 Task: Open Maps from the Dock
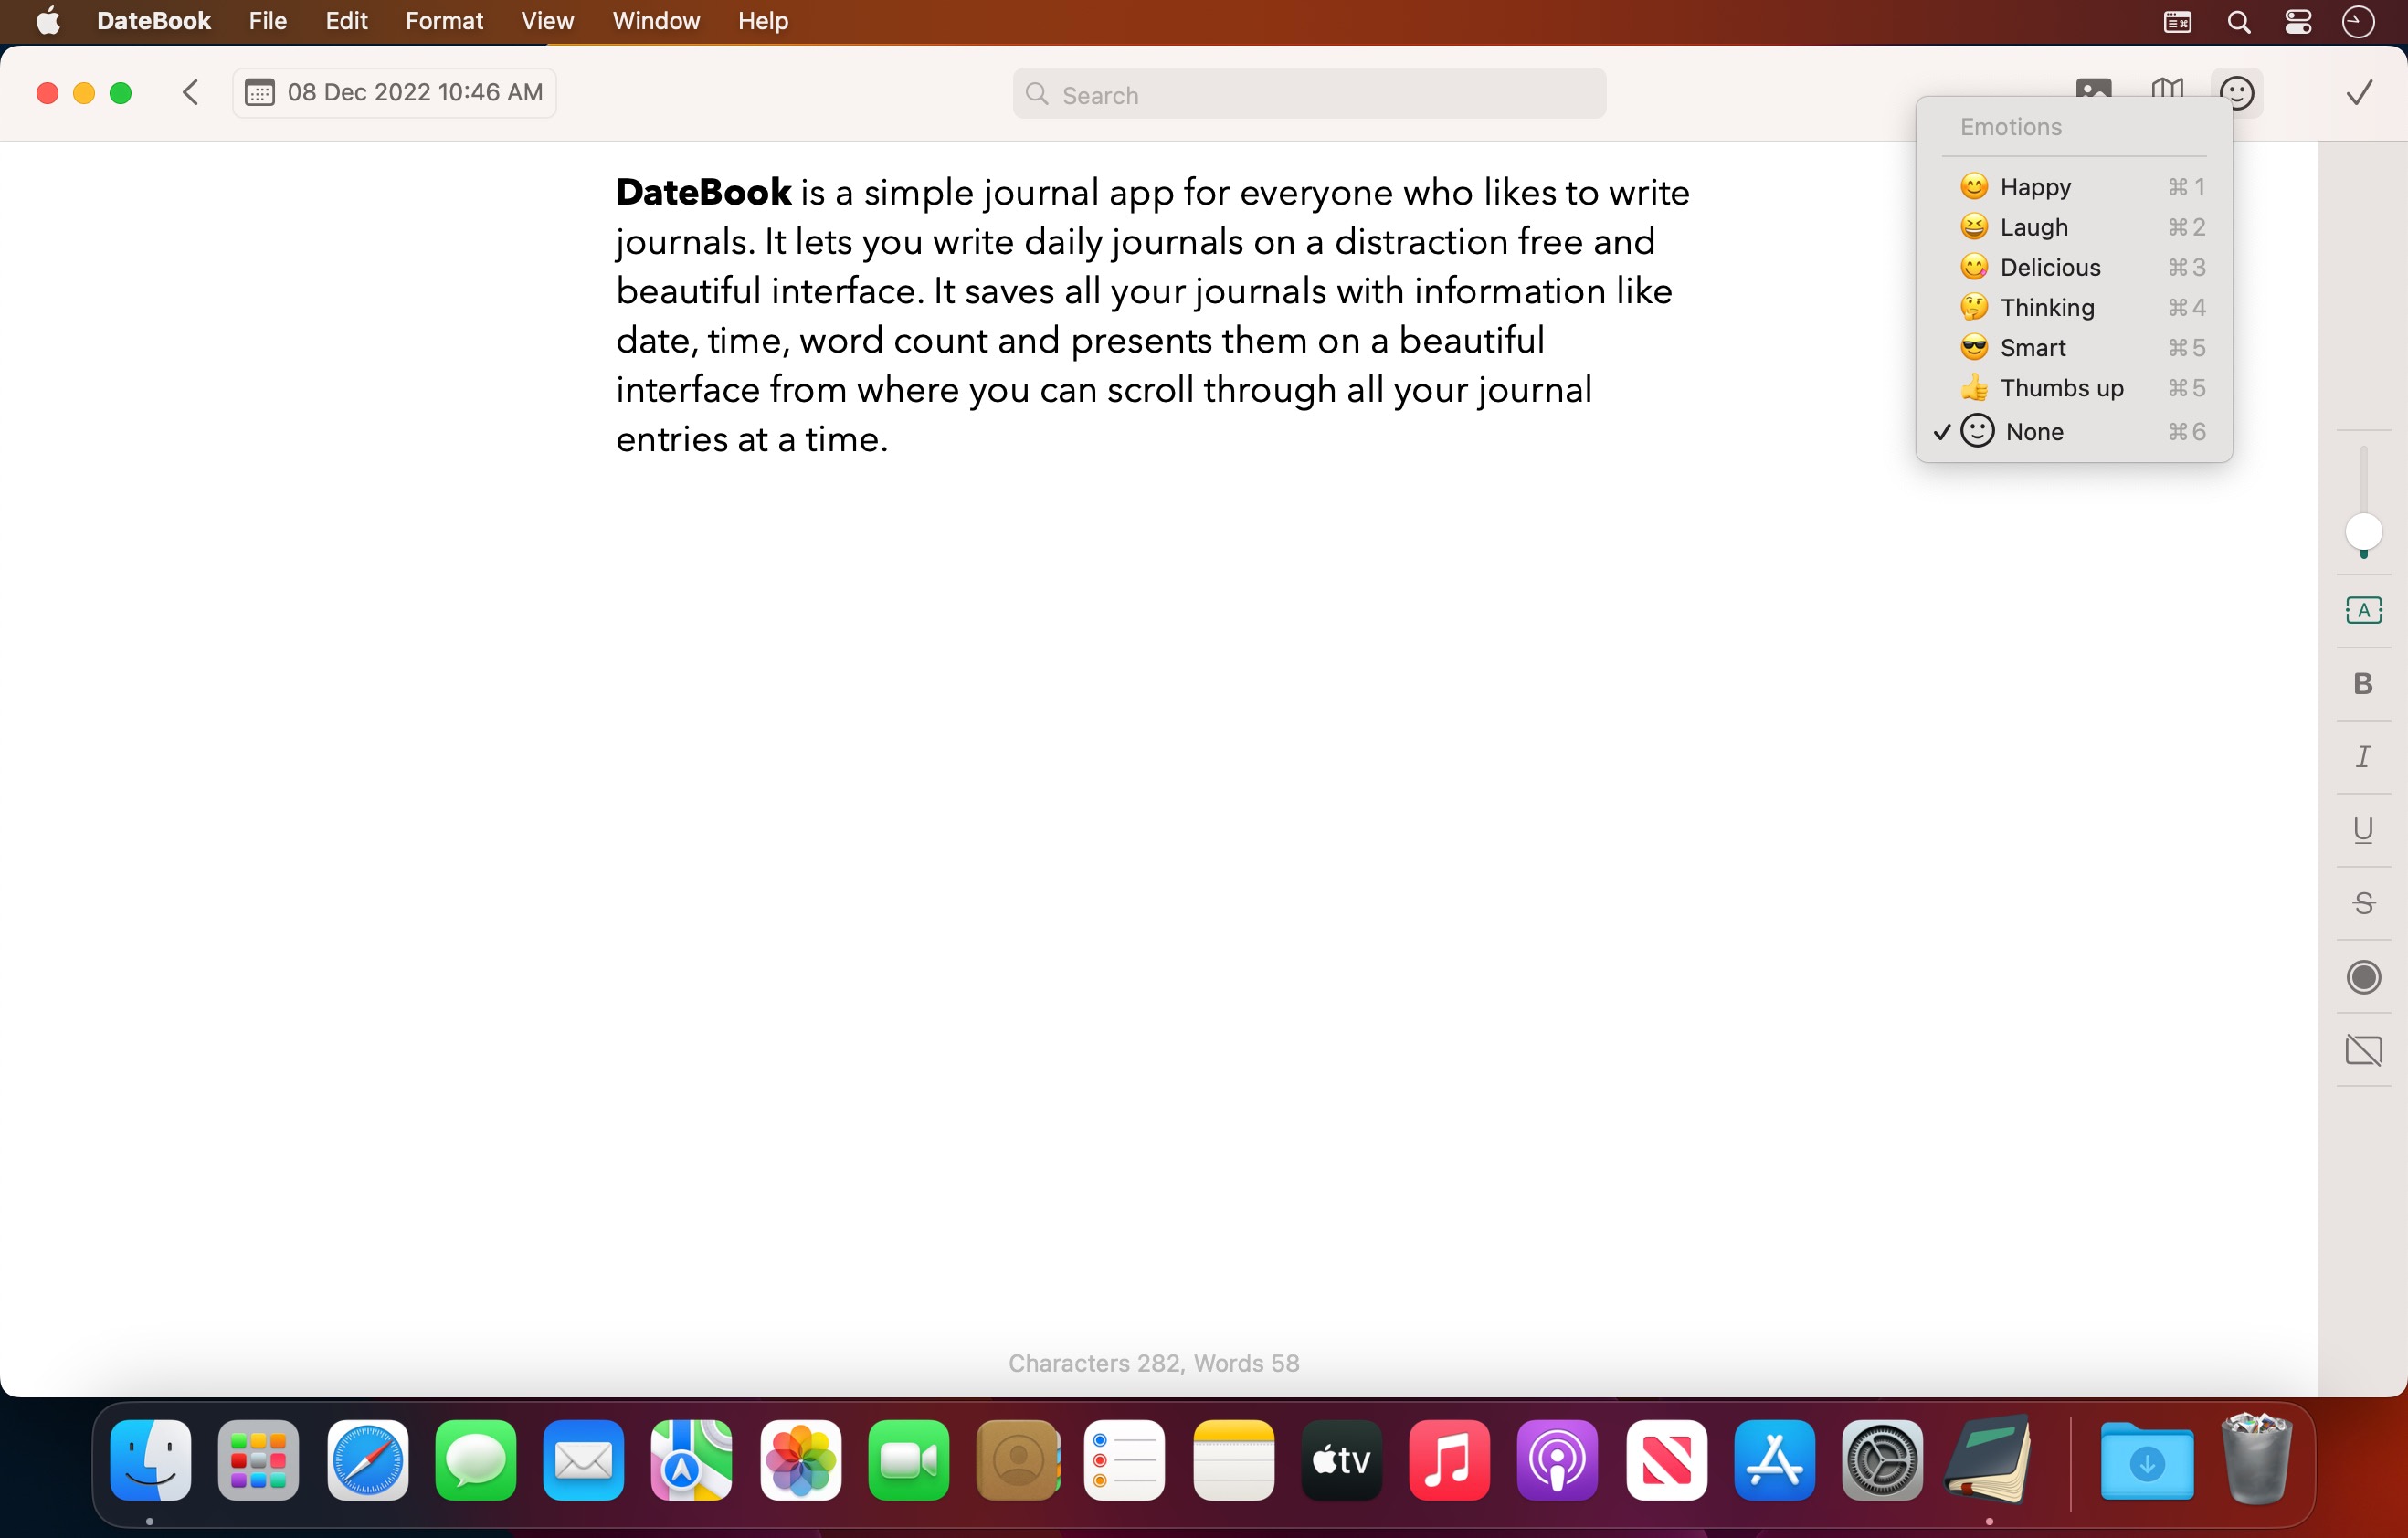pos(691,1459)
